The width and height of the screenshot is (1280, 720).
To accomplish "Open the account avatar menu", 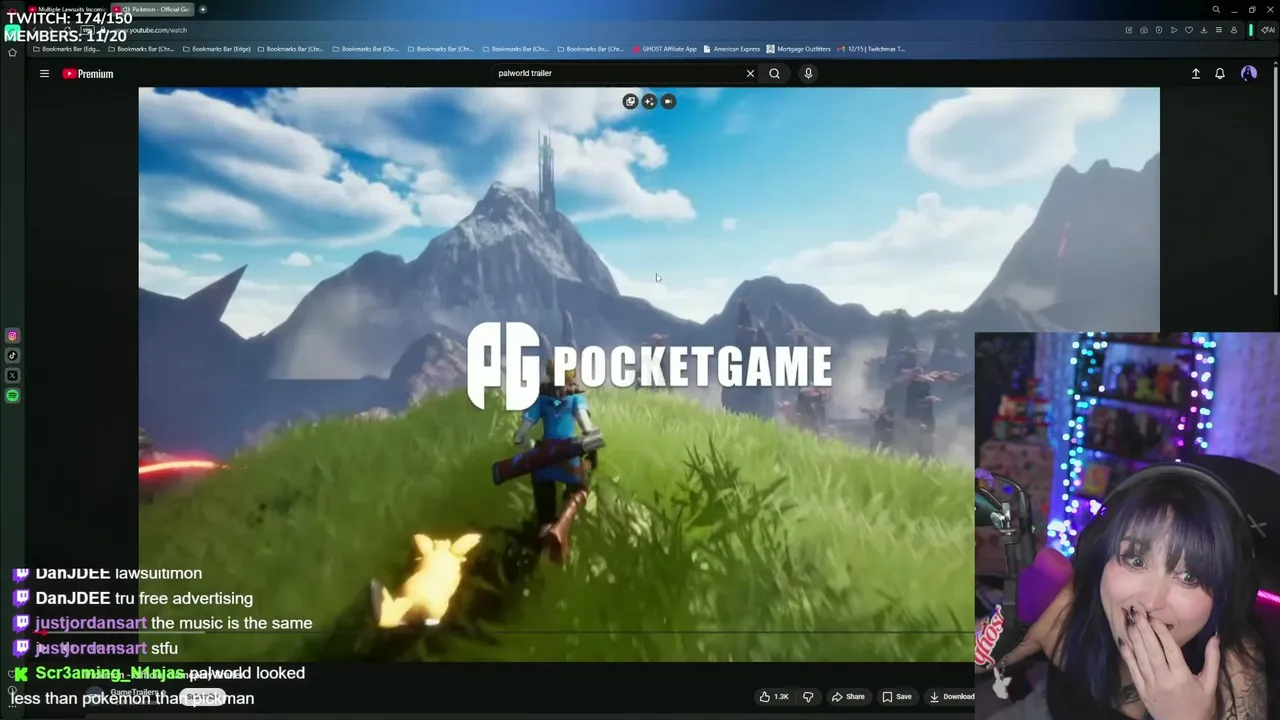I will click(x=1249, y=73).
